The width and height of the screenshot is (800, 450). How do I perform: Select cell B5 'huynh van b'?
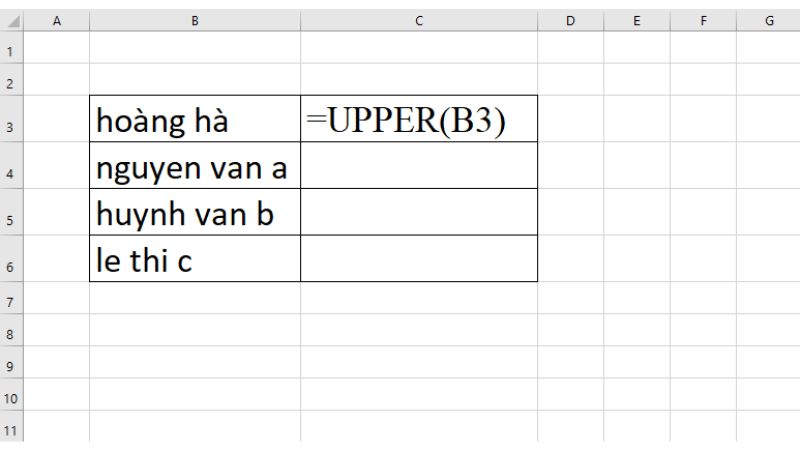195,212
